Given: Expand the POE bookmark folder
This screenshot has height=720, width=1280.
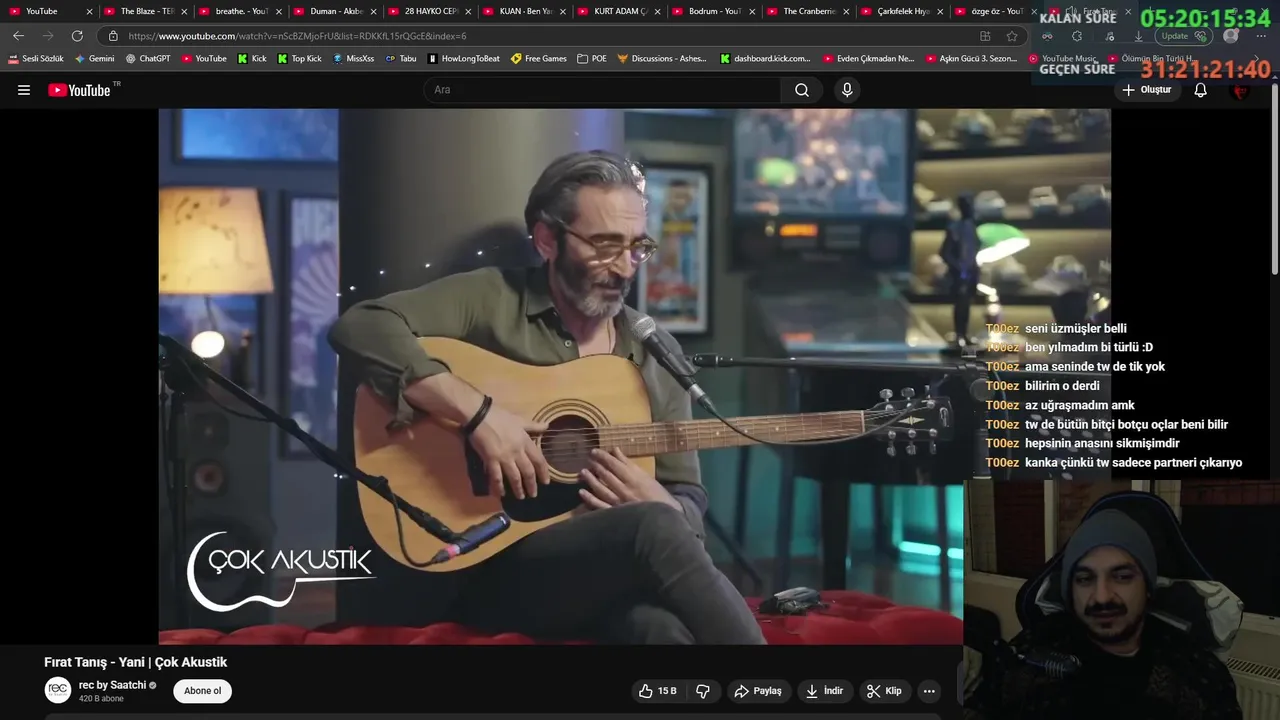Looking at the screenshot, I should pyautogui.click(x=592, y=59).
